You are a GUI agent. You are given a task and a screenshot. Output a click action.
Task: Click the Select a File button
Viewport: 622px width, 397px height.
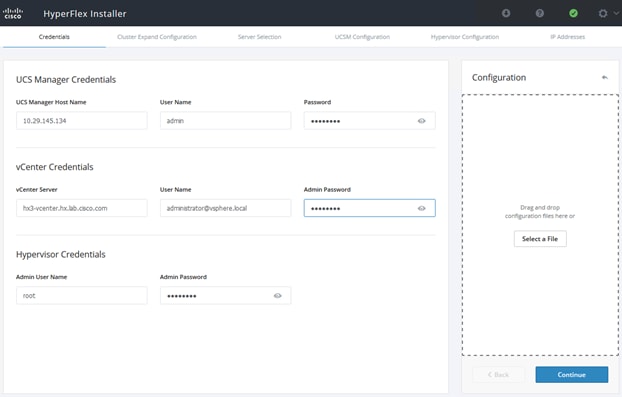click(x=540, y=239)
